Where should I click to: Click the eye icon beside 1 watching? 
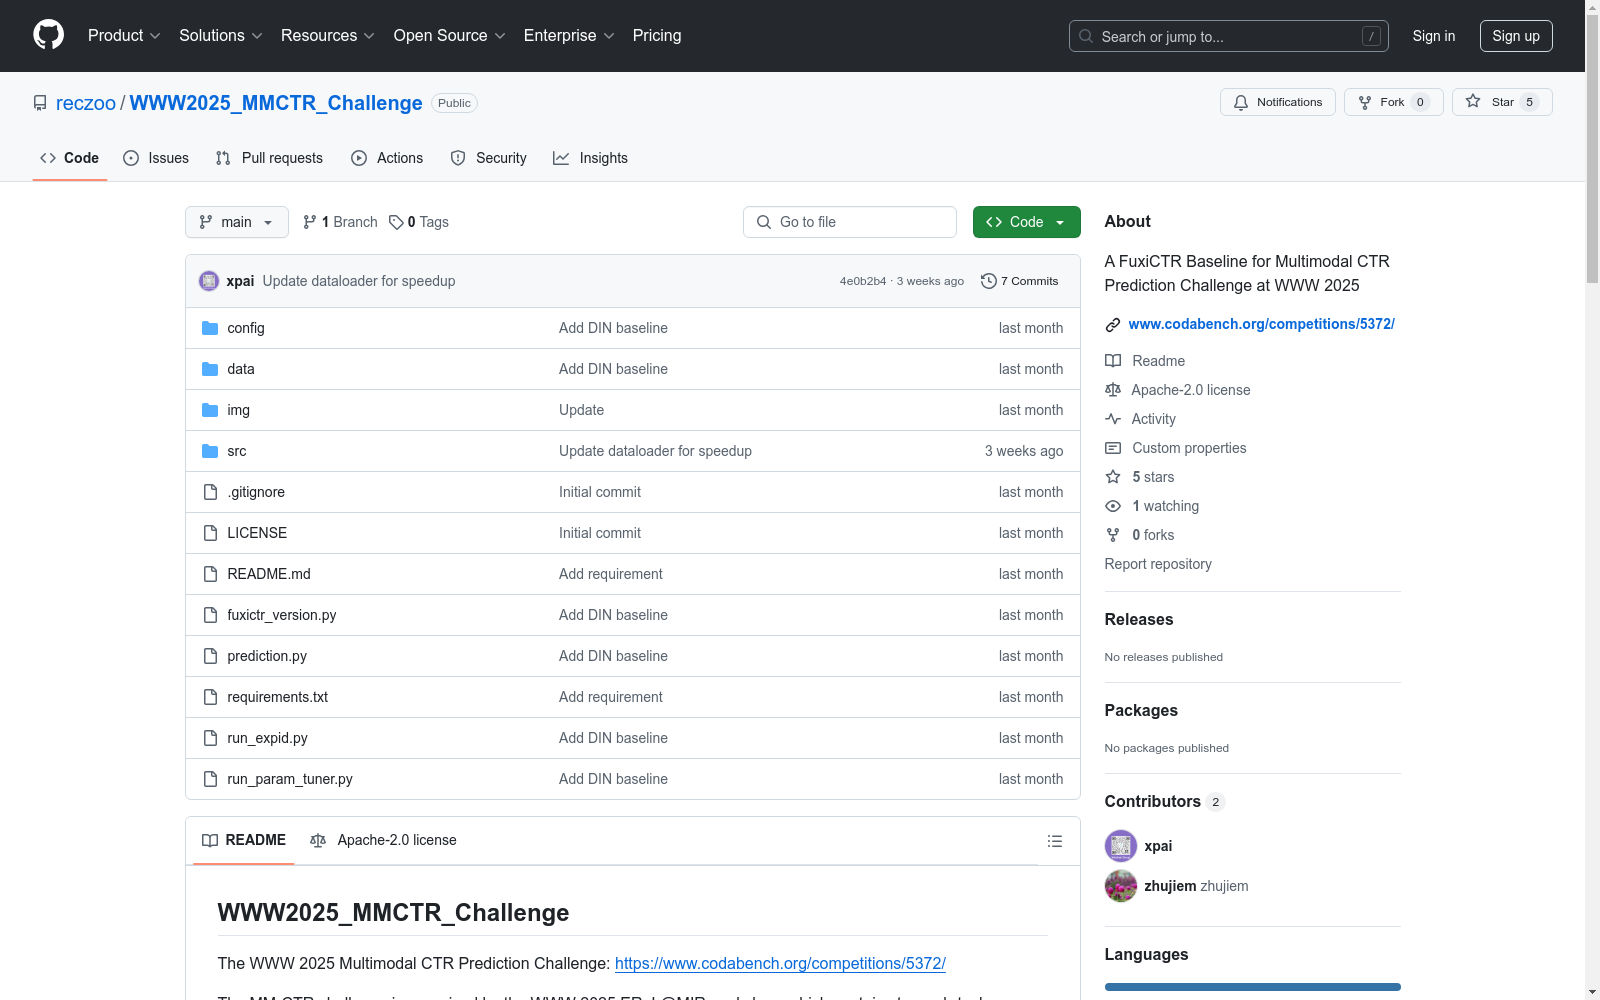tap(1113, 506)
